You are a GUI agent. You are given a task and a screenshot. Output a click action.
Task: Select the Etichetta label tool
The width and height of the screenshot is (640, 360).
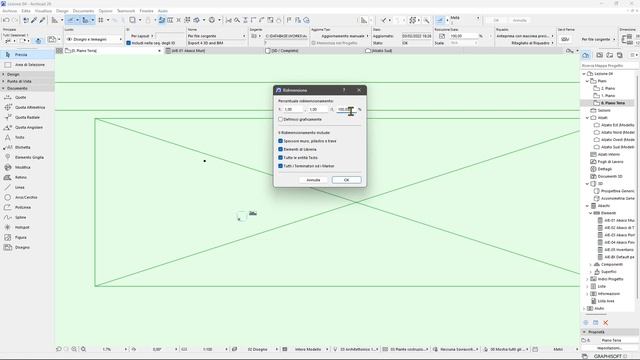22,147
